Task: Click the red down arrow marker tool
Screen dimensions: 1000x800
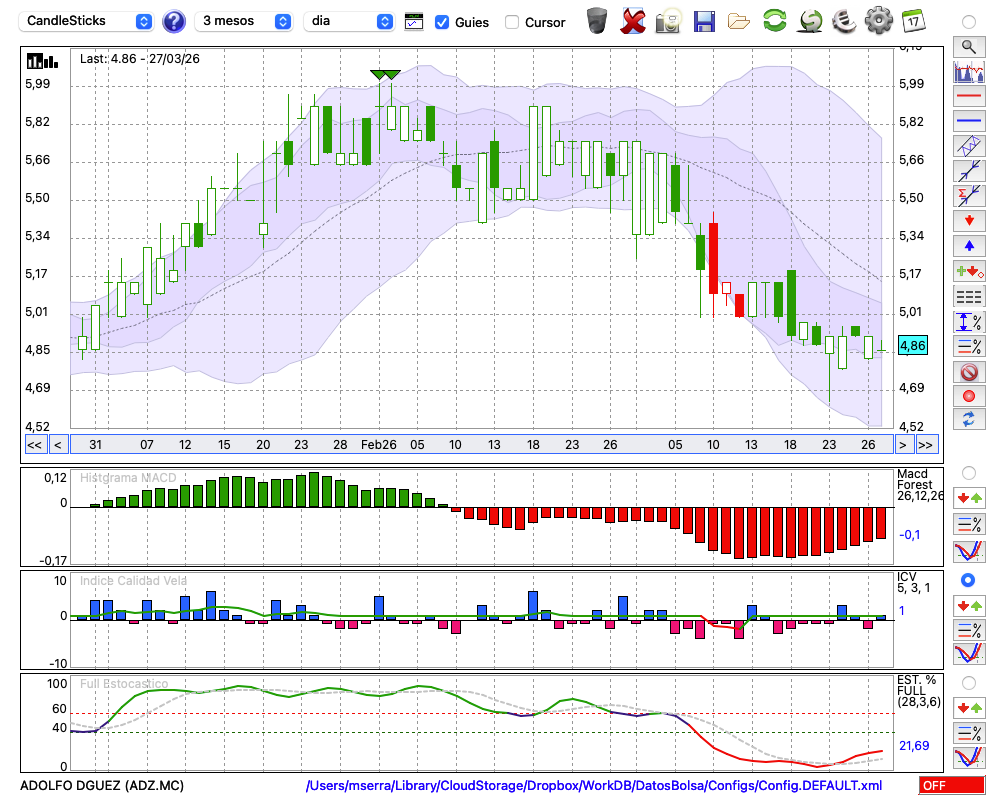Action: point(969,221)
